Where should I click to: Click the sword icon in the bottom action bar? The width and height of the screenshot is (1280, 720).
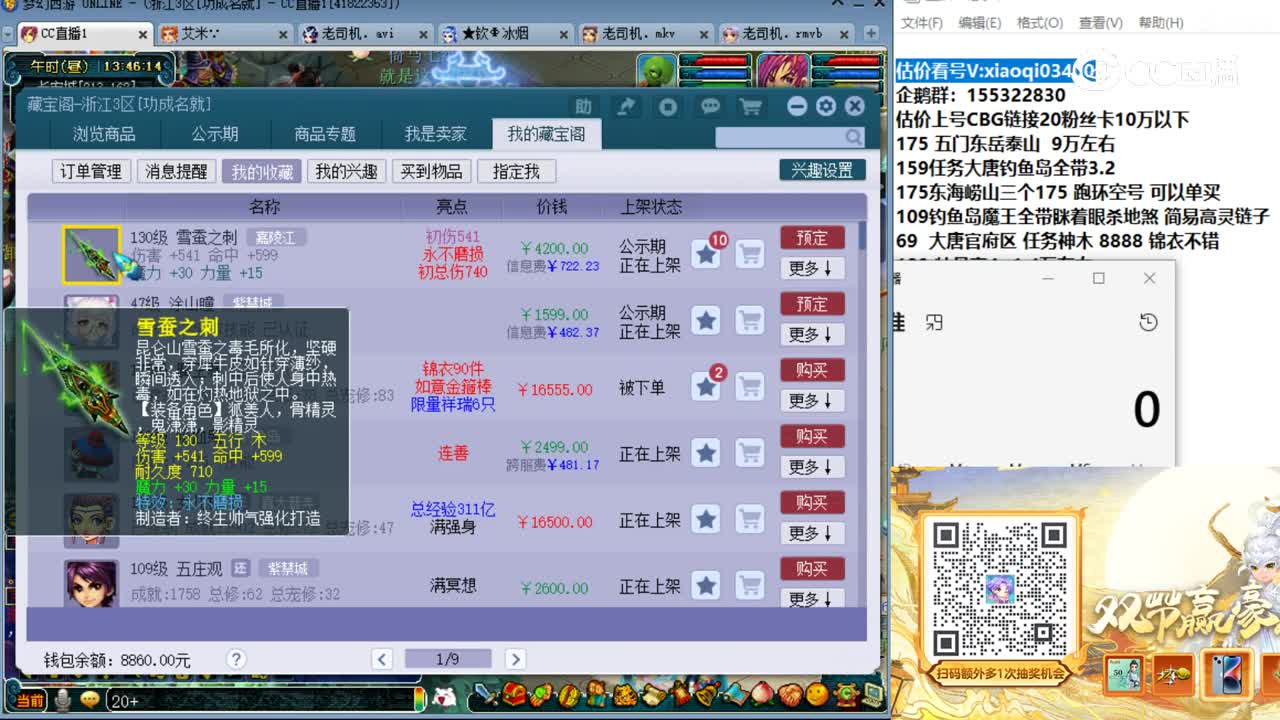(487, 694)
